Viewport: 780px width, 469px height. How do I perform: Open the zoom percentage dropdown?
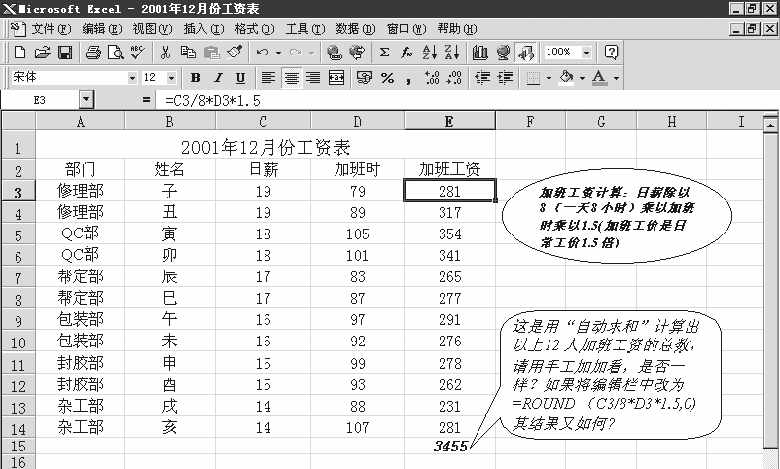point(587,52)
